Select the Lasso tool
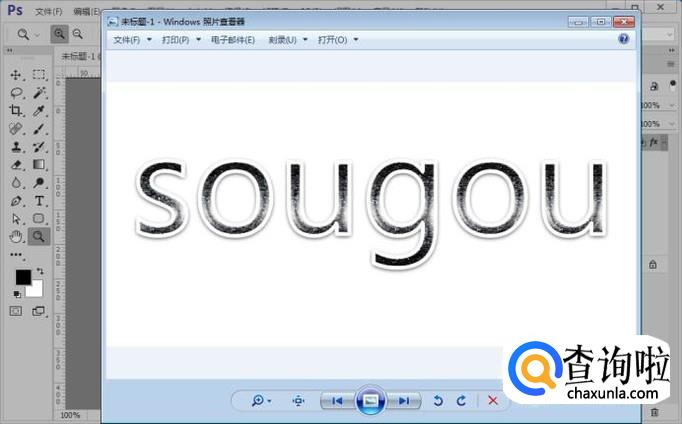Screen dimensions: 682x424 [x=16, y=93]
